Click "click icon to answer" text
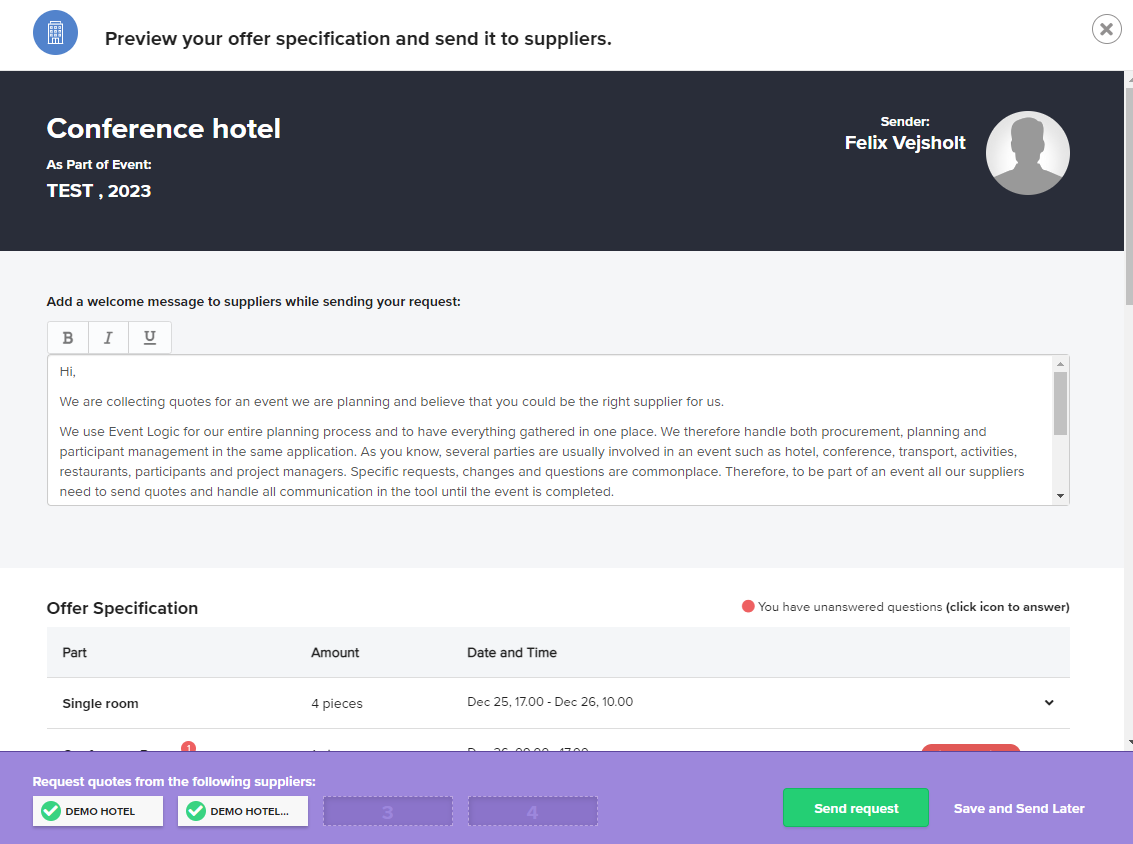Viewport: 1133px width, 844px height. (x=1007, y=607)
